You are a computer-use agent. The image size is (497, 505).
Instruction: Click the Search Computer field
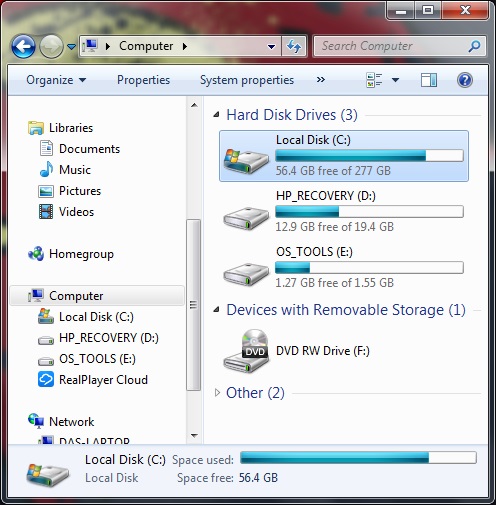click(x=399, y=46)
